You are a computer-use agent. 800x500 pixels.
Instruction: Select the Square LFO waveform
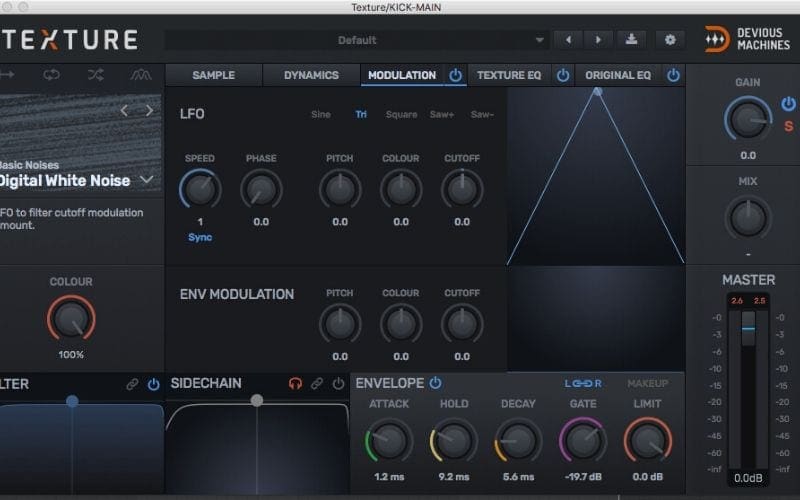402,114
